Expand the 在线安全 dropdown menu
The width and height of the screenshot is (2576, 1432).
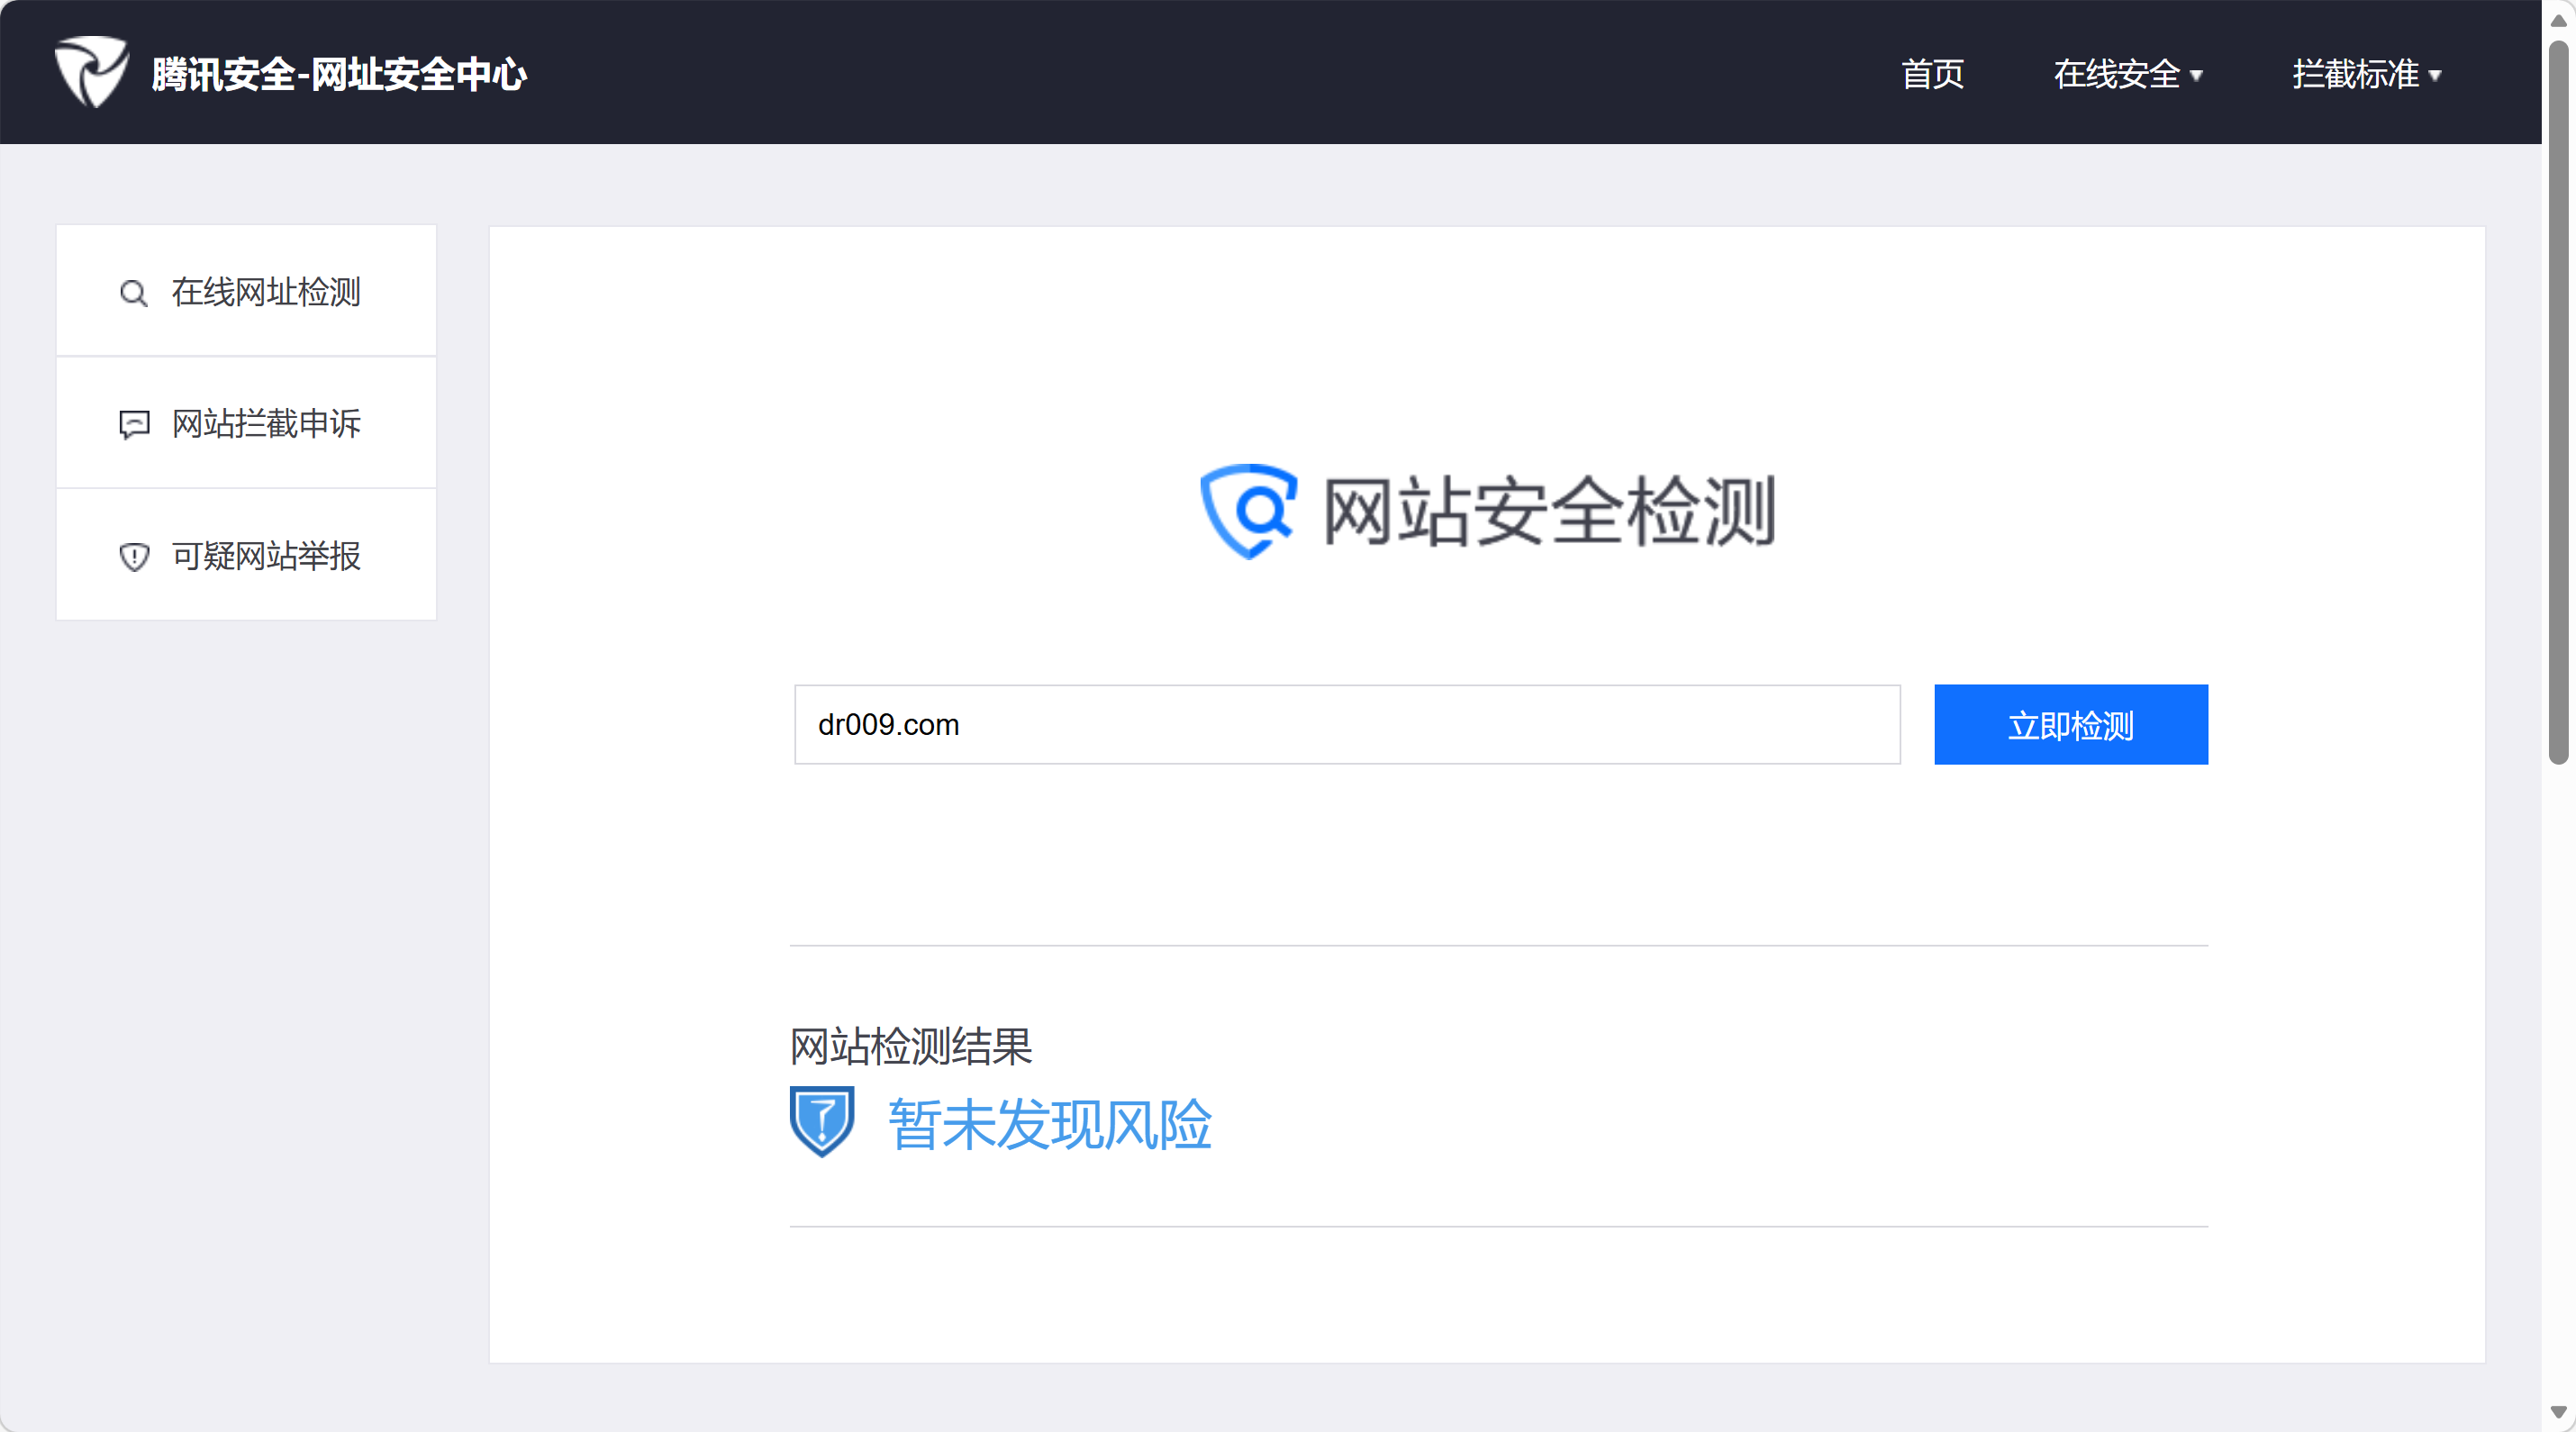tap(2116, 74)
